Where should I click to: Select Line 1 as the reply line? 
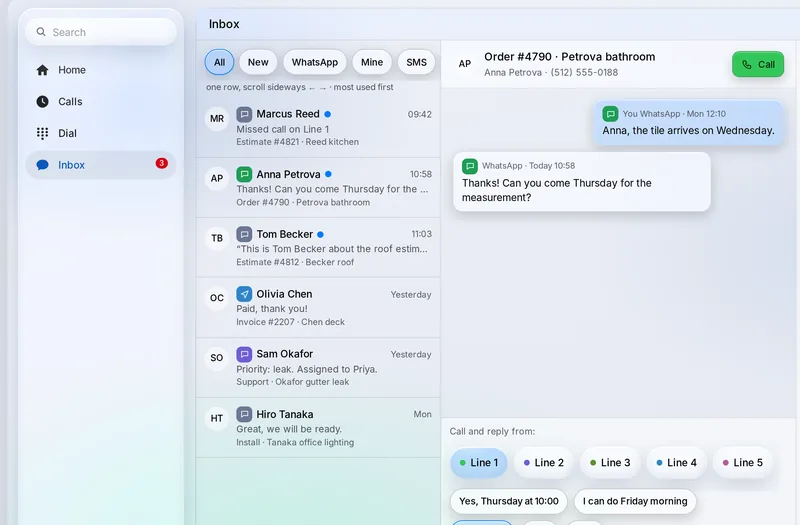479,463
